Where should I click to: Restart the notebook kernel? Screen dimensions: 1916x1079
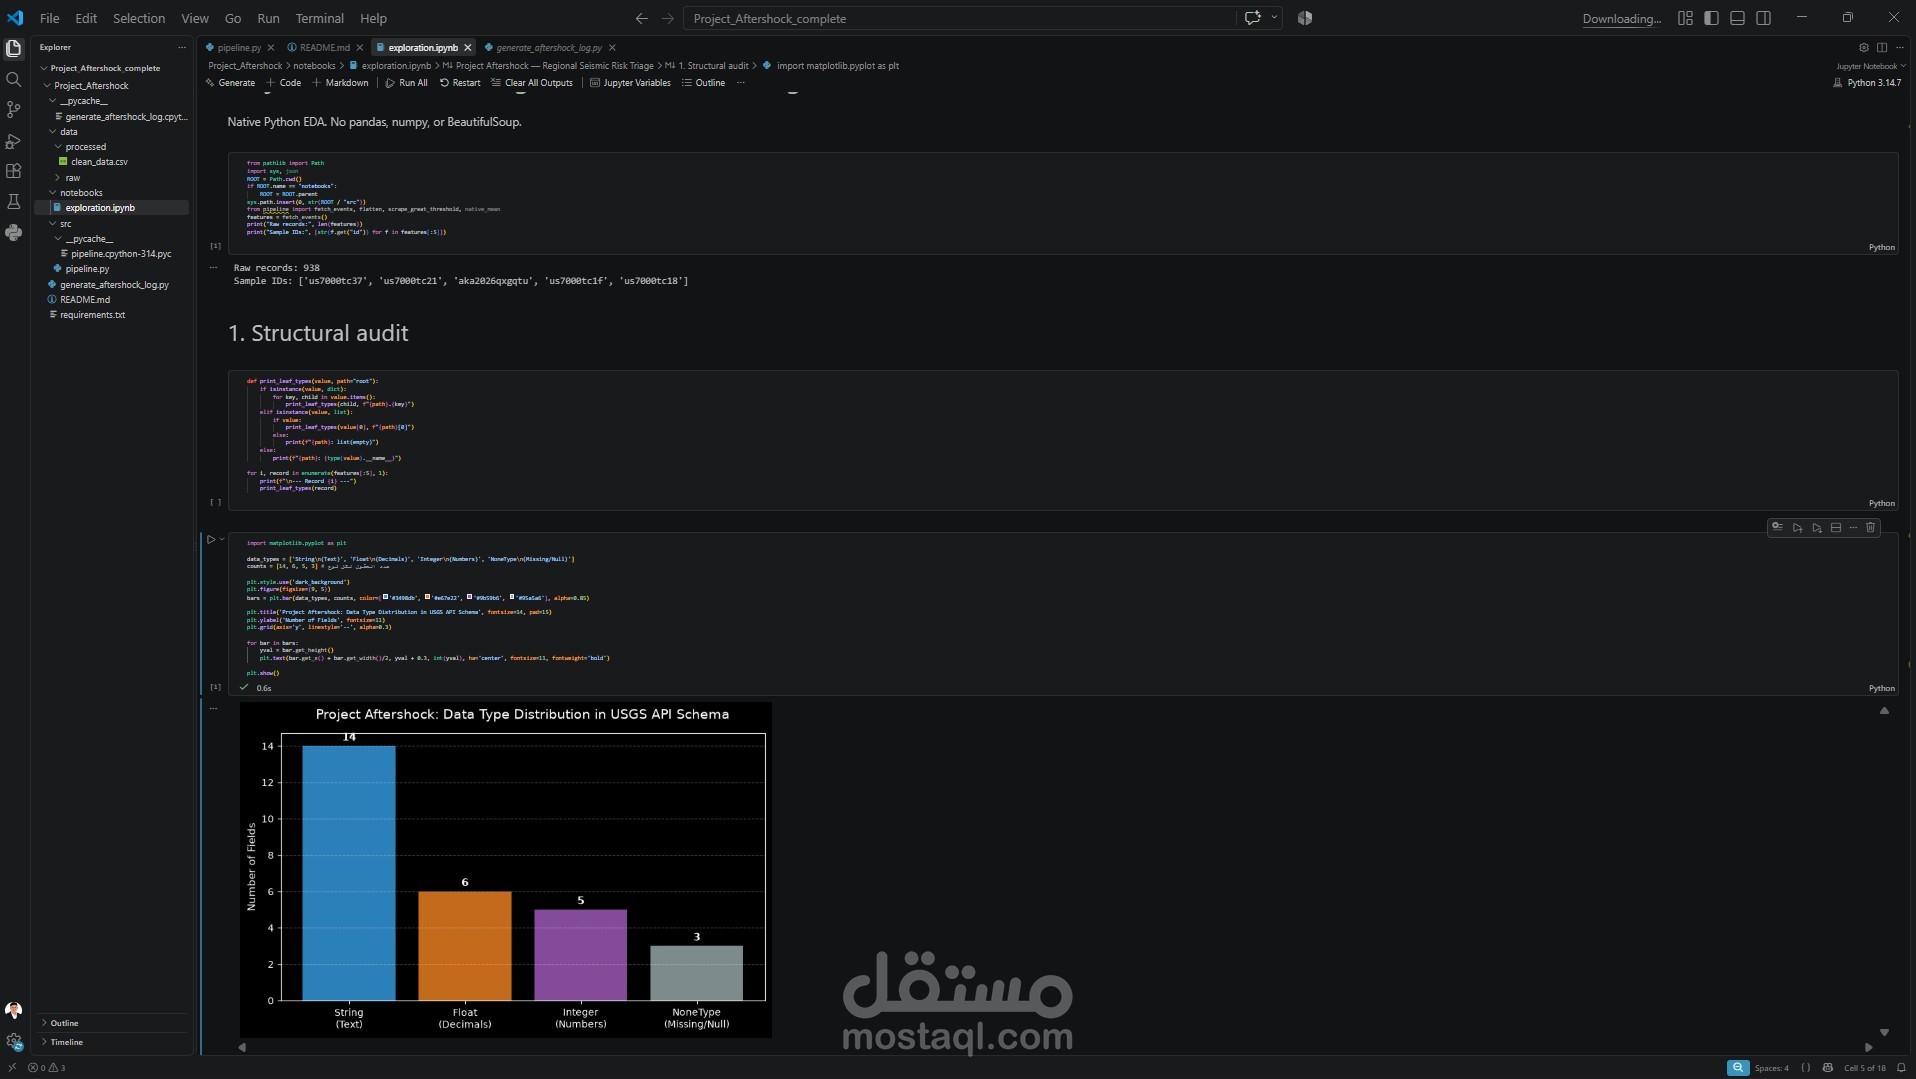tap(460, 83)
